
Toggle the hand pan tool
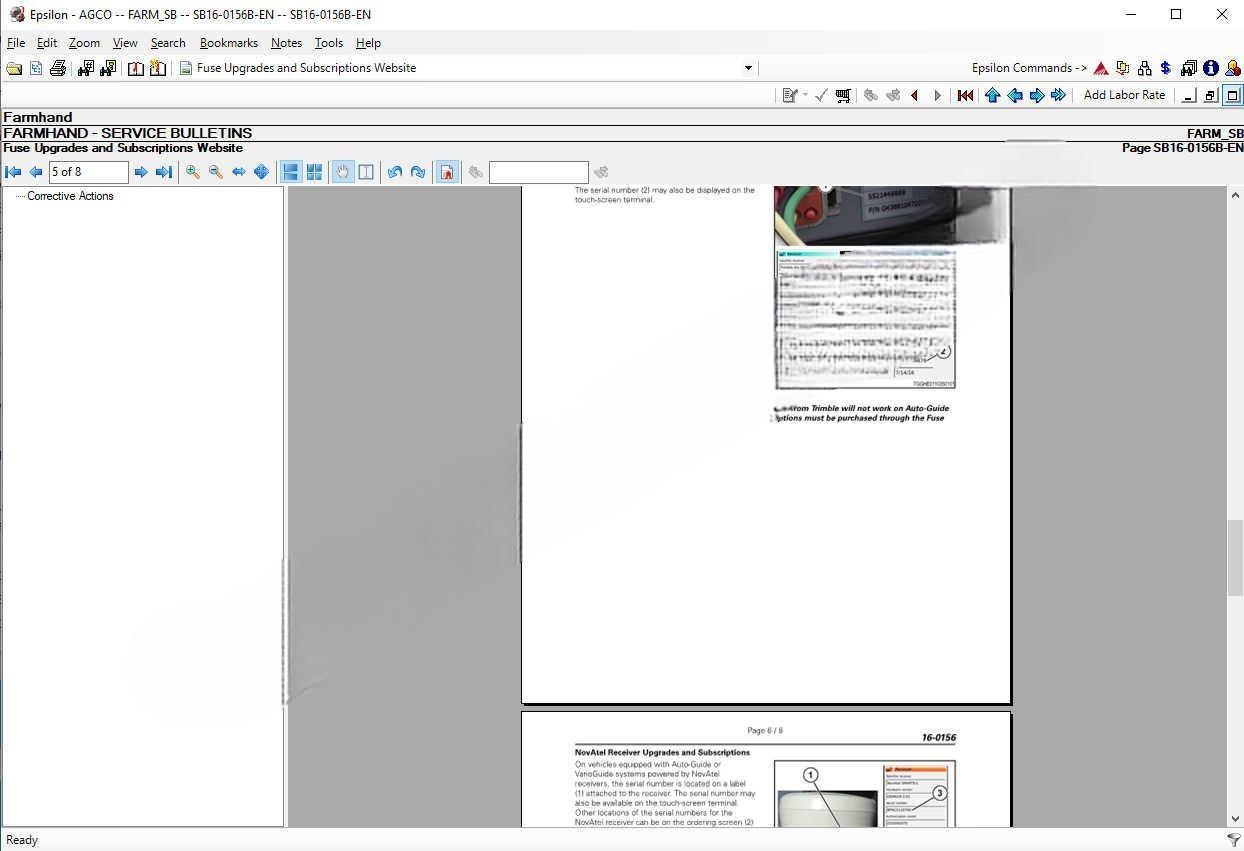tap(343, 172)
